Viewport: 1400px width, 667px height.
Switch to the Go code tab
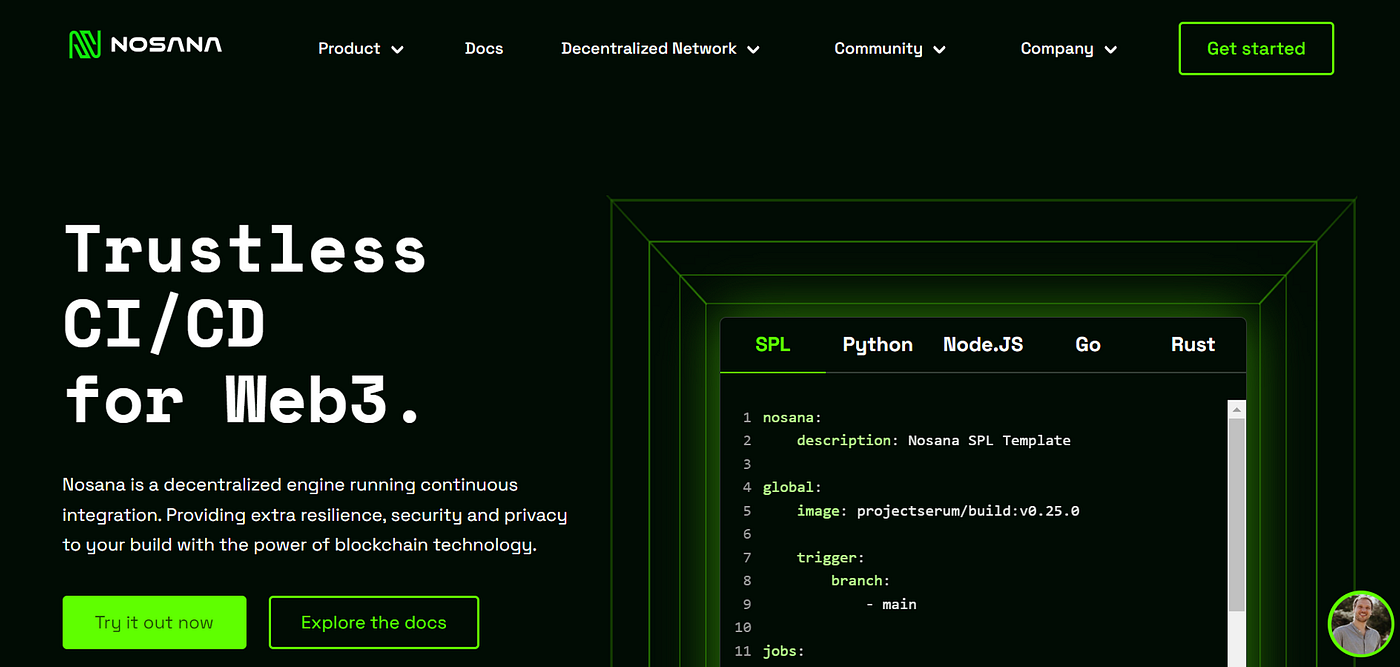1088,345
